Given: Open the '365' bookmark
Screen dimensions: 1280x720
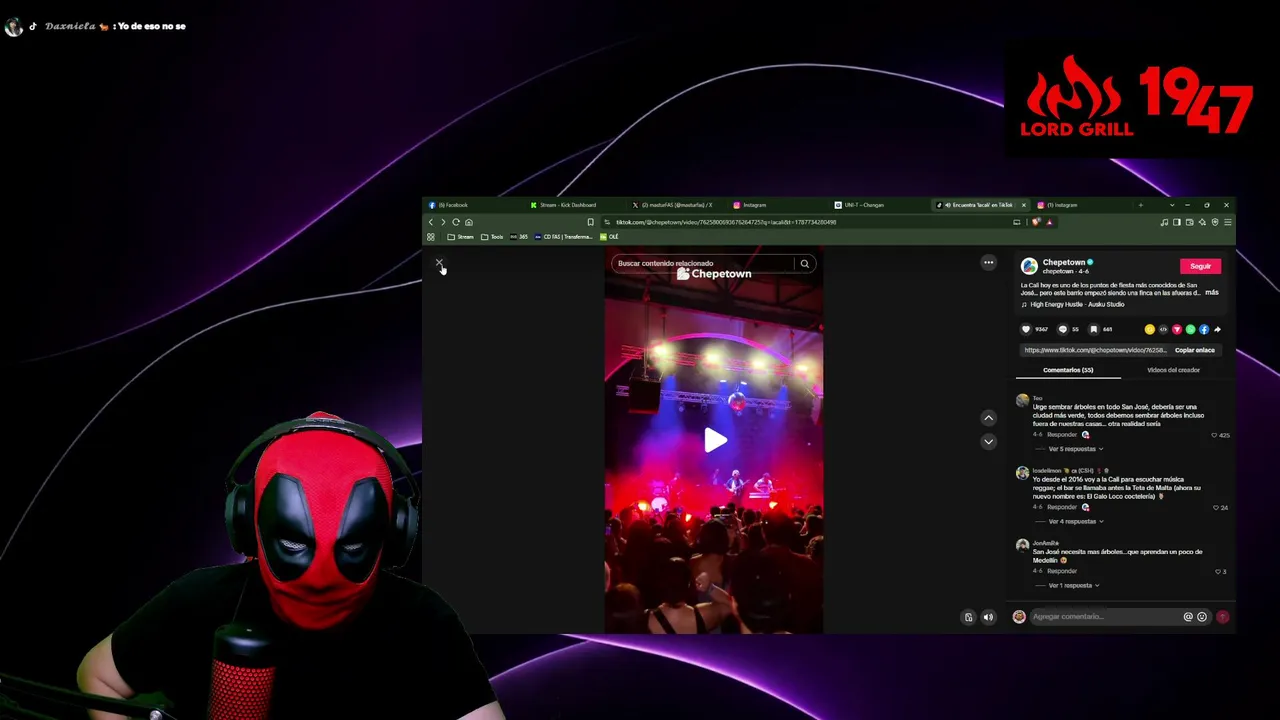Looking at the screenshot, I should 519,237.
